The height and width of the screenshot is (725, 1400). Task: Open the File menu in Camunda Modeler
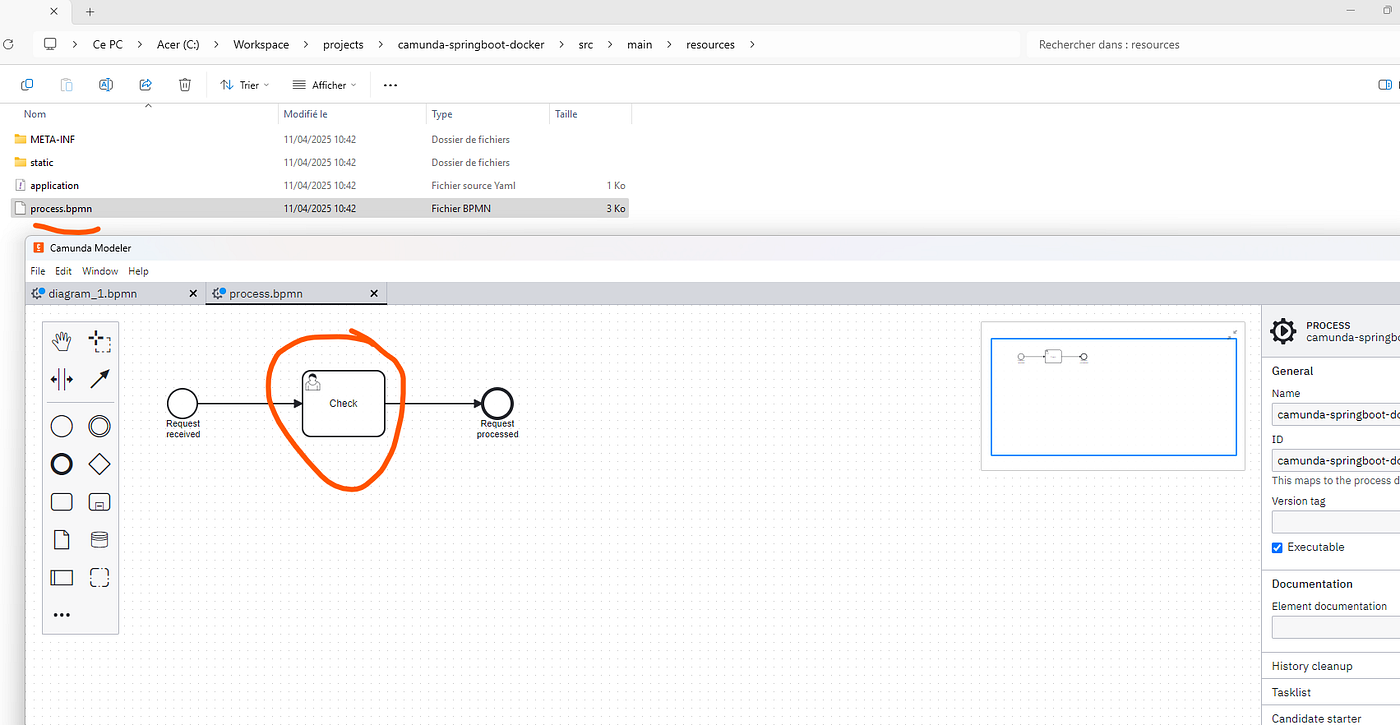[38, 271]
